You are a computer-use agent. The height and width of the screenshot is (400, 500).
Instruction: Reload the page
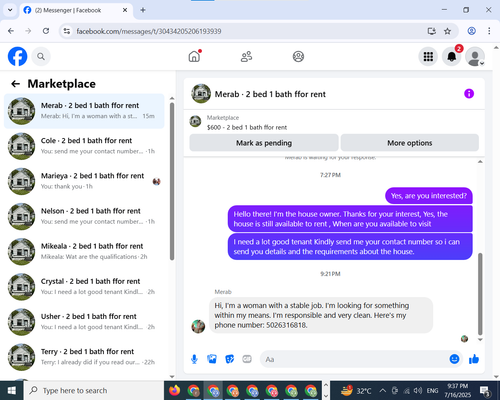[46, 31]
